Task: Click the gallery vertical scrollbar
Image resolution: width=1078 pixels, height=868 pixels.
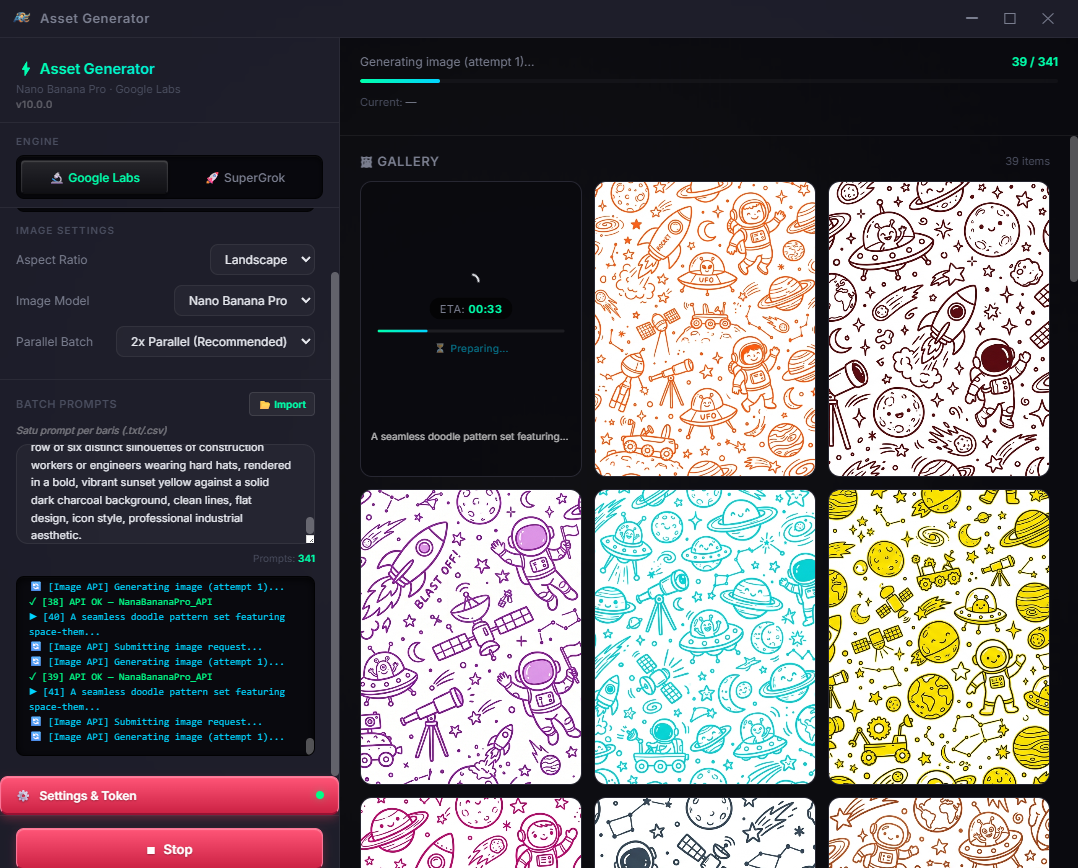Action: pos(1074,209)
